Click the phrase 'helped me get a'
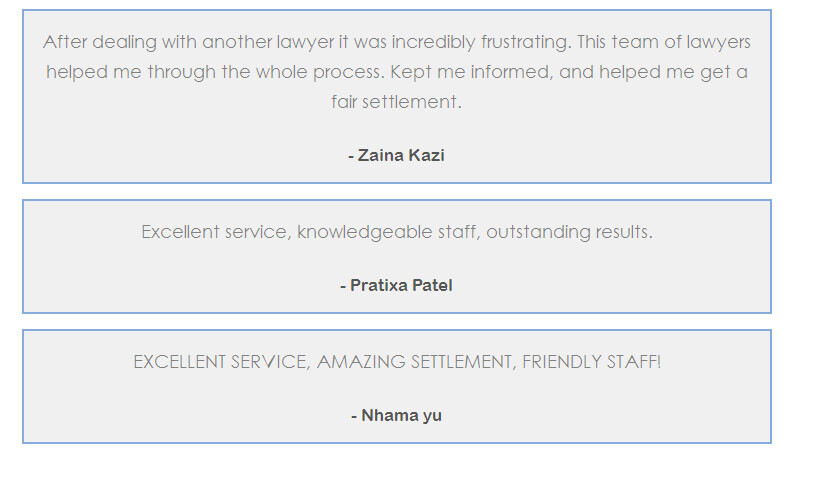832x500 pixels. tap(673, 72)
